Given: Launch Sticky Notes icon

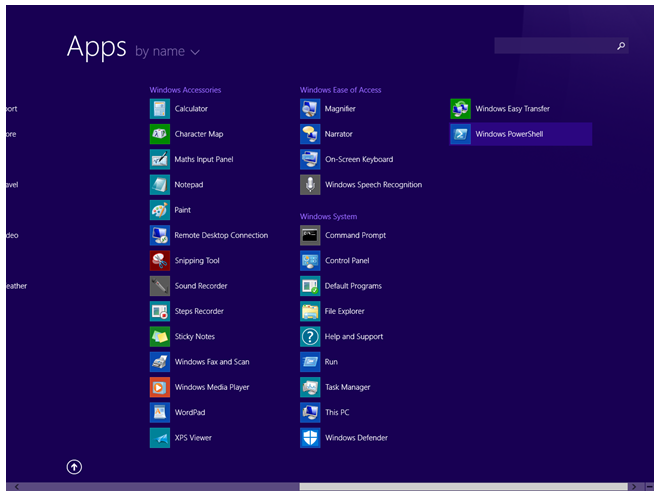Looking at the screenshot, I should click(160, 336).
